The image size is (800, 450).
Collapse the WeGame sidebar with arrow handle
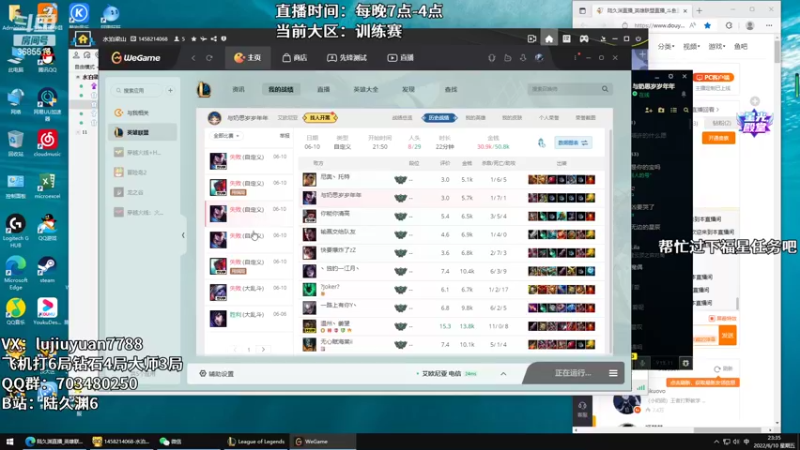click(183, 235)
